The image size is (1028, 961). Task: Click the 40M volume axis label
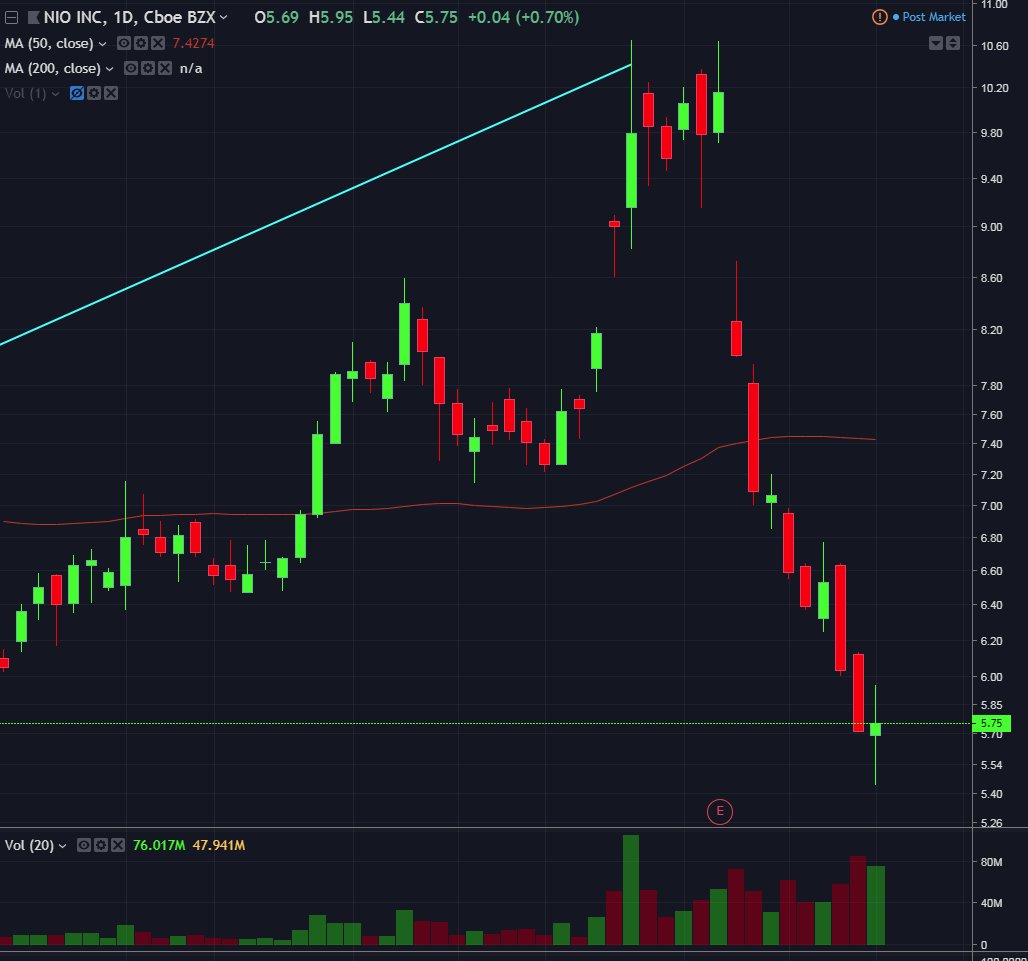point(991,903)
